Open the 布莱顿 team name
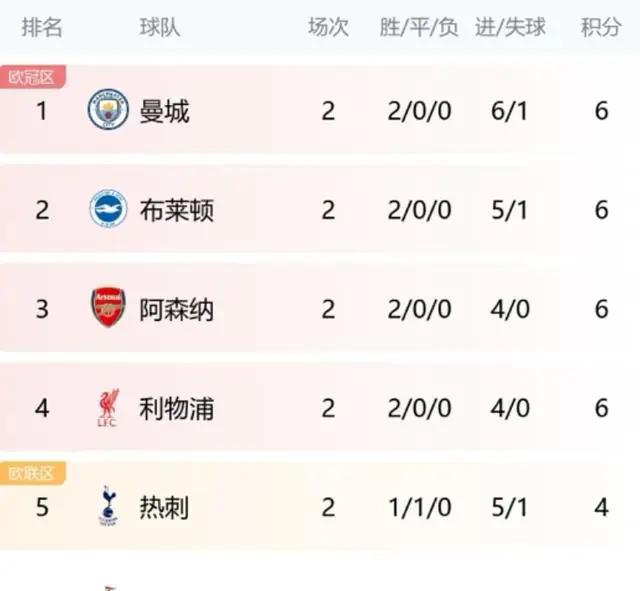The width and height of the screenshot is (640, 591). (176, 211)
